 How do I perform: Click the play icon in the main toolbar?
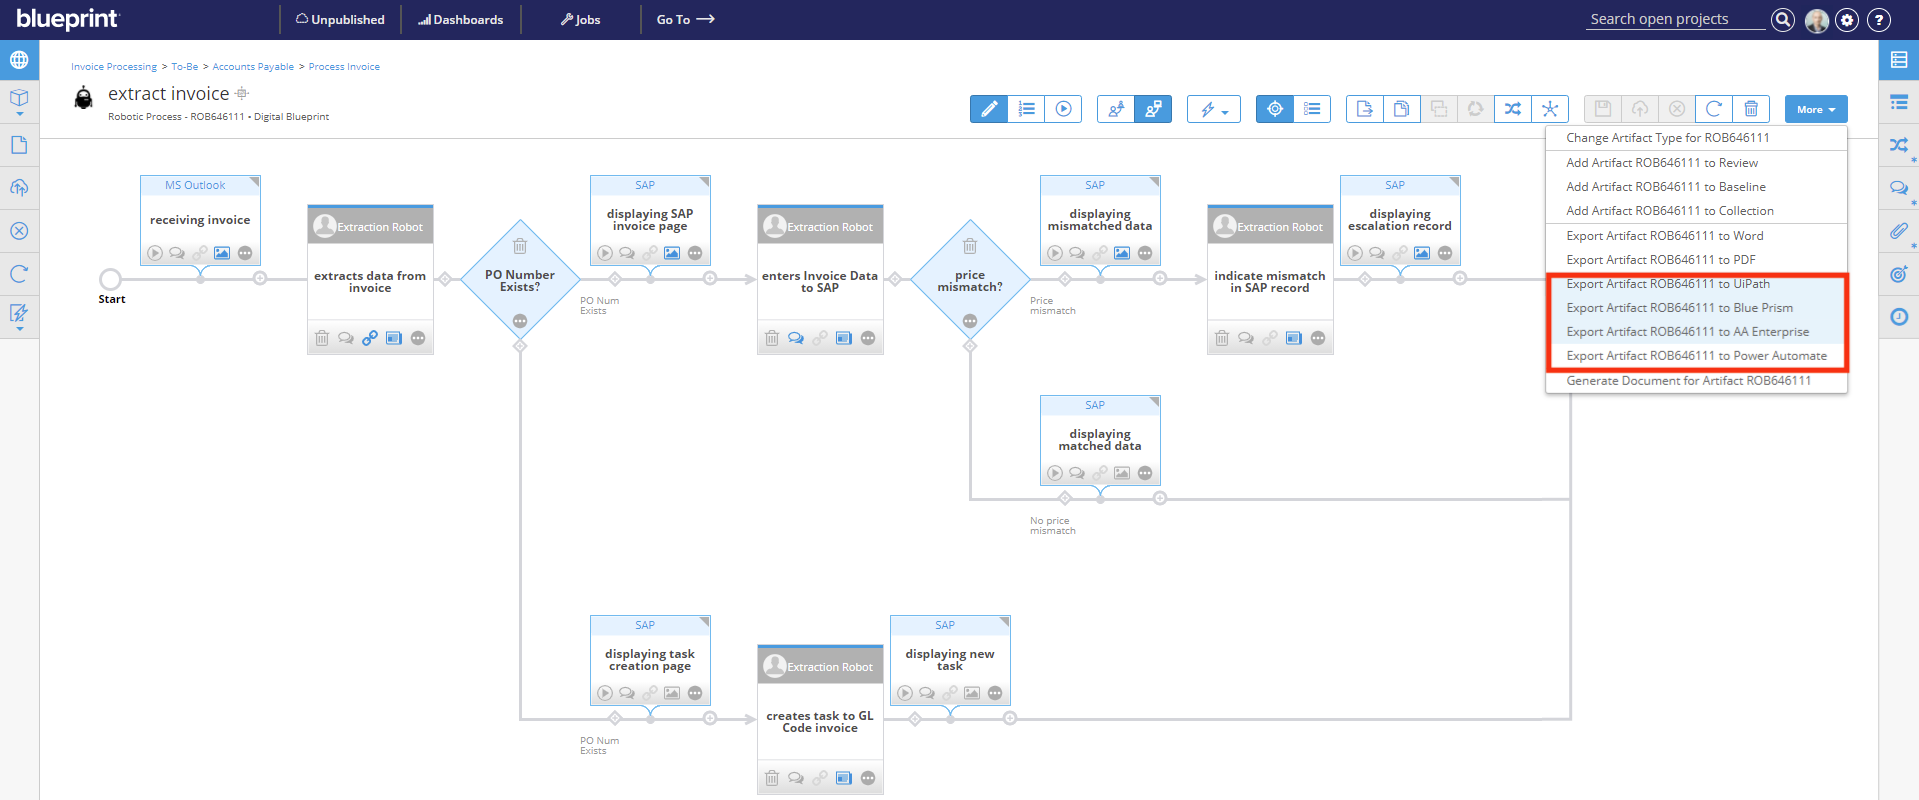pos(1063,109)
